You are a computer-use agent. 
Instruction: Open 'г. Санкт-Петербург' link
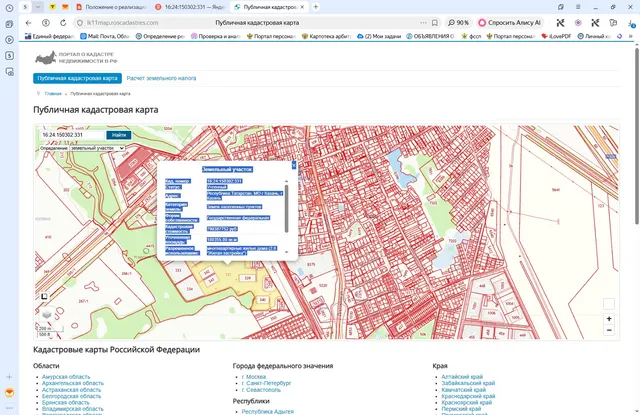pyautogui.click(x=266, y=383)
